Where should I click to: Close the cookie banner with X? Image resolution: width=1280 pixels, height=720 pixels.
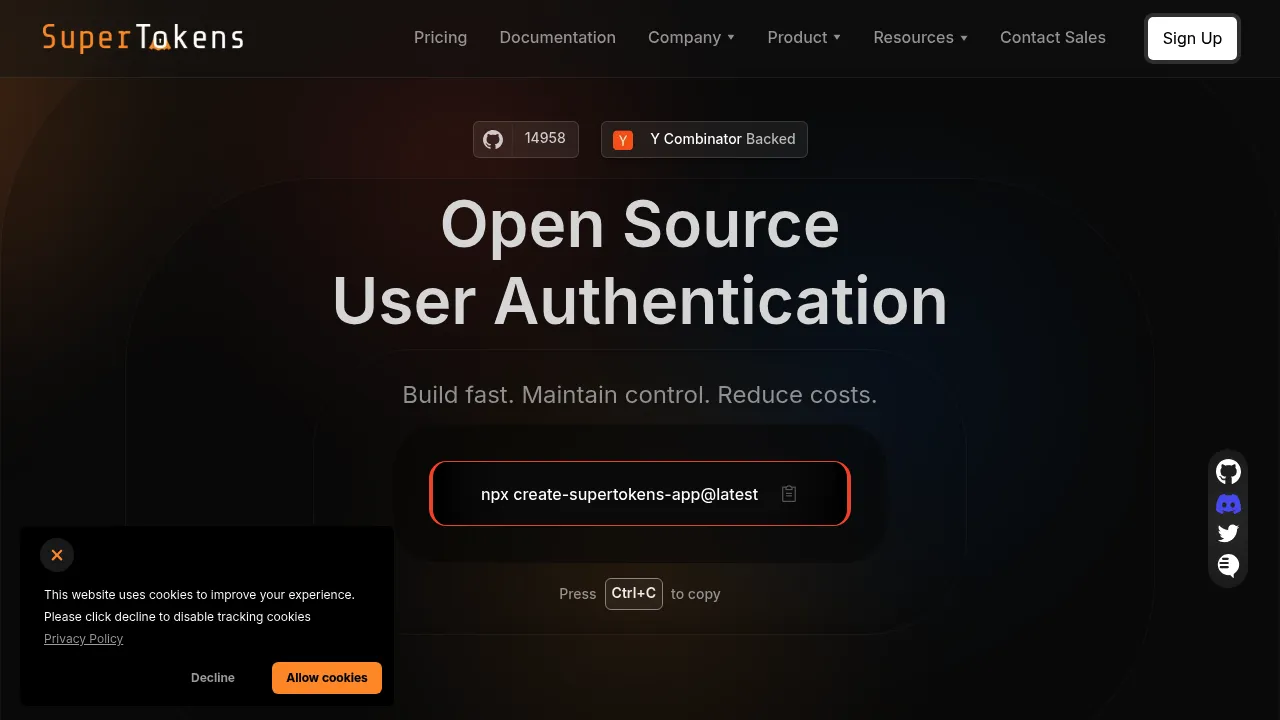pyautogui.click(x=57, y=555)
